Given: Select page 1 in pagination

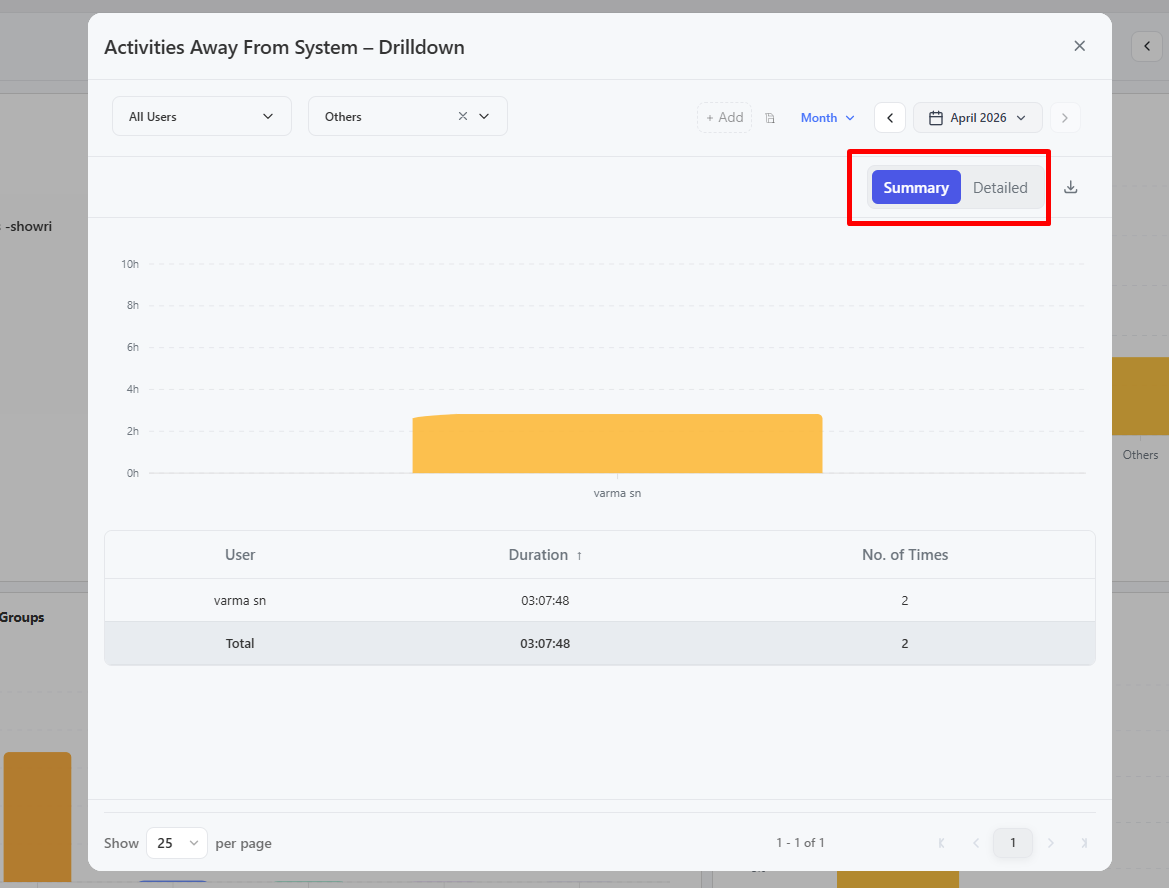Looking at the screenshot, I should [1012, 843].
